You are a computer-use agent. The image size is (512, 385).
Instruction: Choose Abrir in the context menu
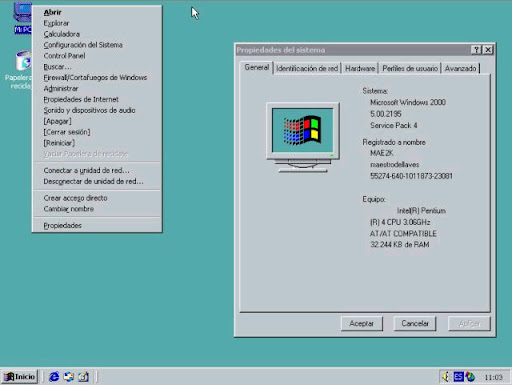[97, 12]
